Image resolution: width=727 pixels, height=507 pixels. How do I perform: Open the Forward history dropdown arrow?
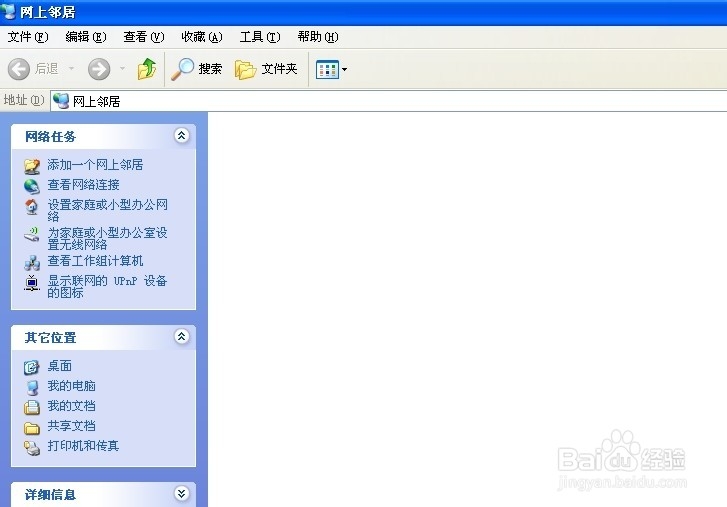122,69
